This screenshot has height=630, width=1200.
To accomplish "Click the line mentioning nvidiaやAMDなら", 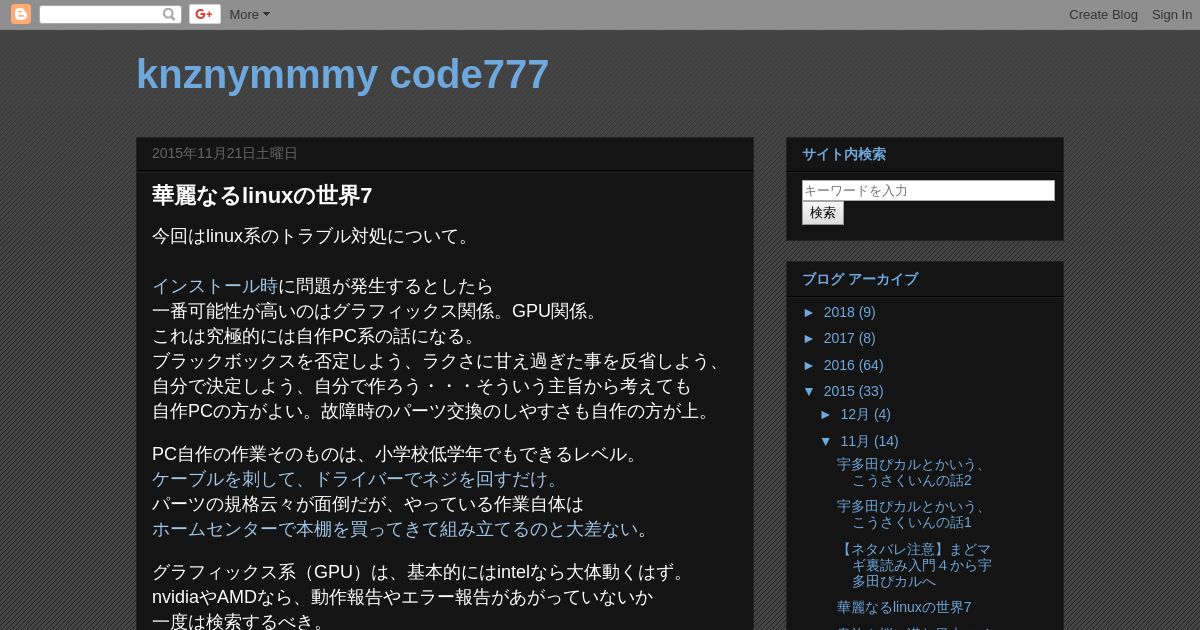I will pos(402,597).
